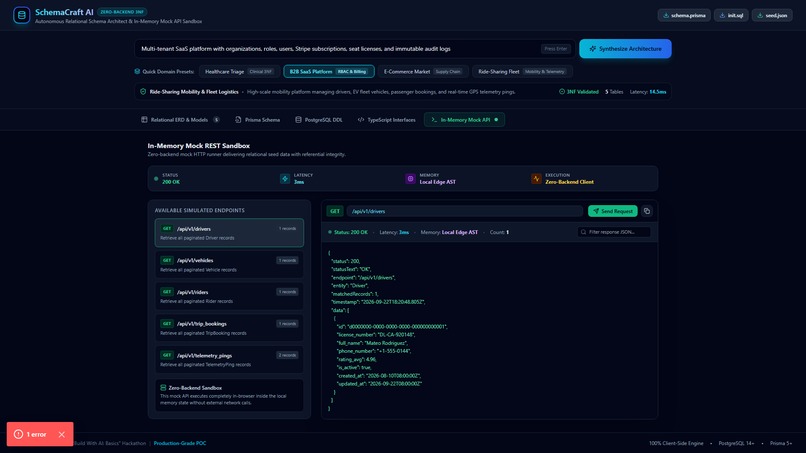Click the "Status: 200 OK" response indicator
The width and height of the screenshot is (806, 453).
[348, 232]
